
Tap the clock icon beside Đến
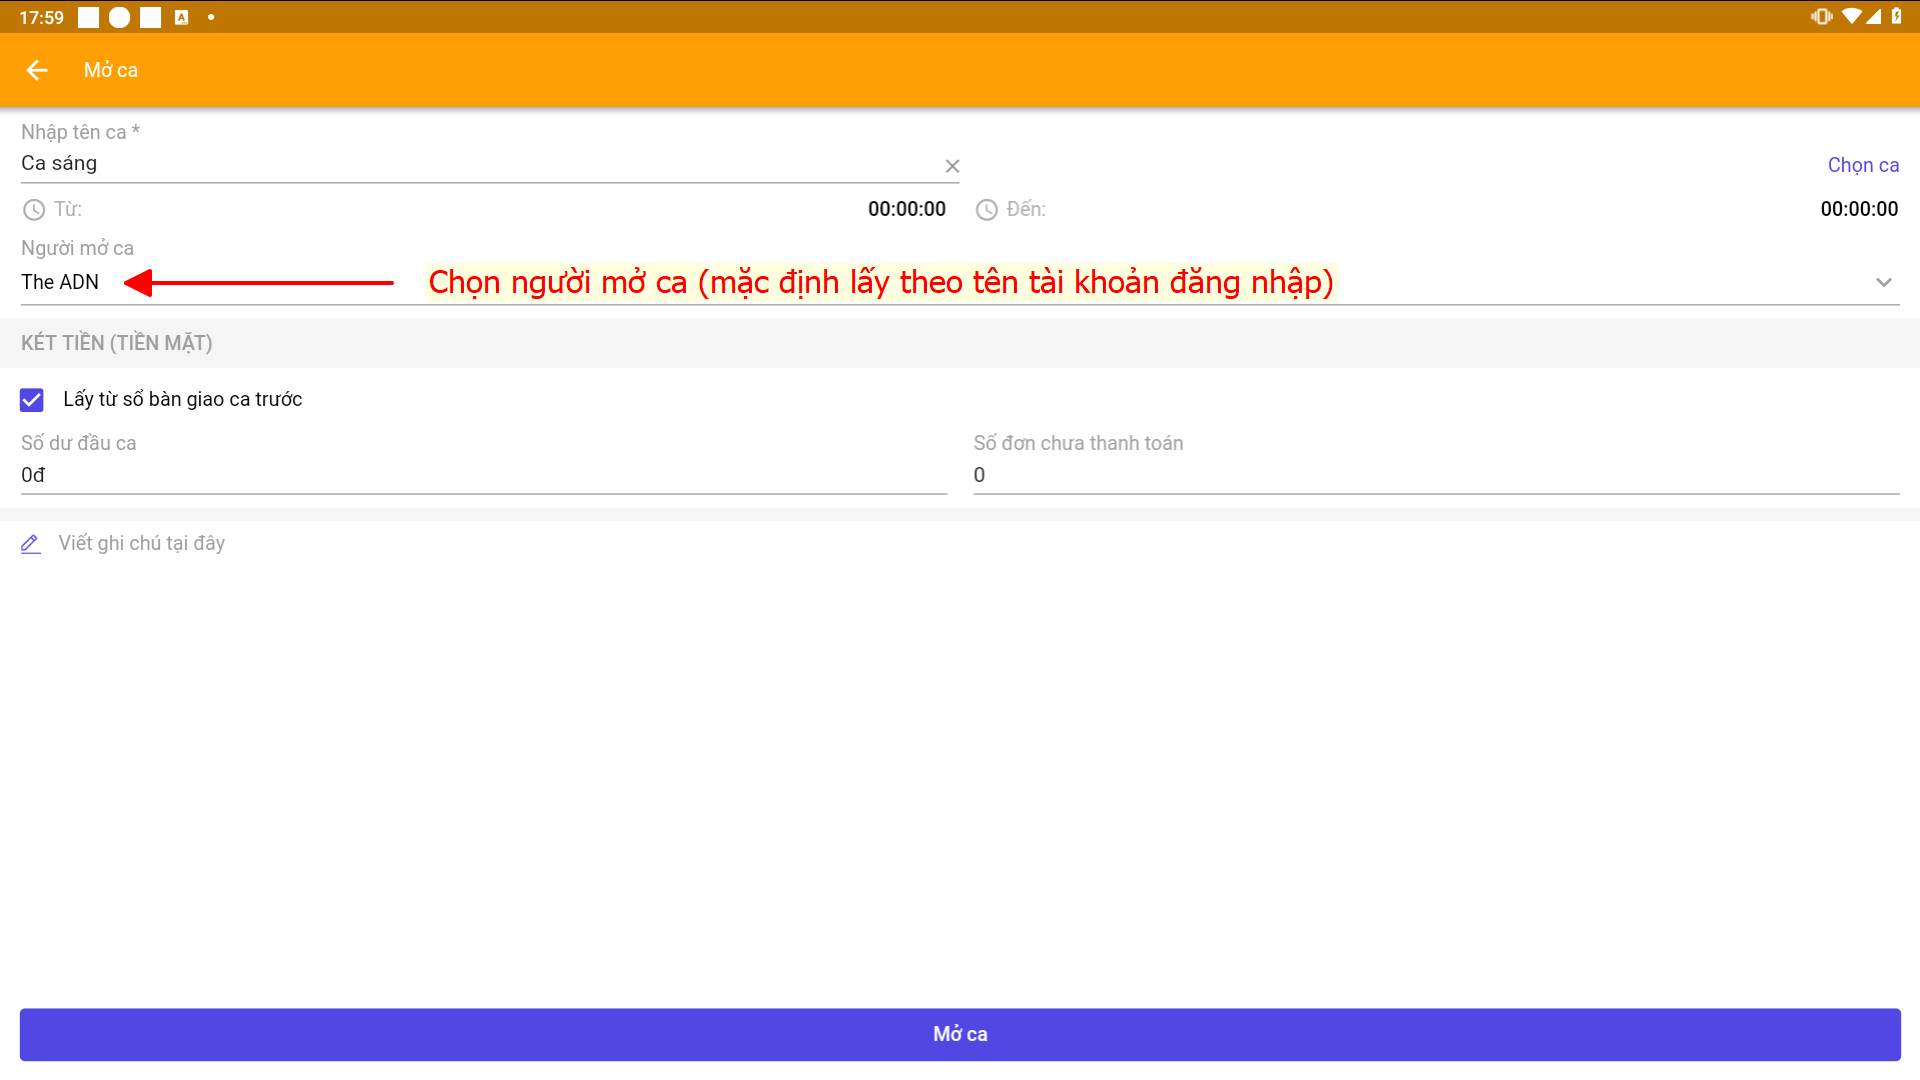[987, 210]
